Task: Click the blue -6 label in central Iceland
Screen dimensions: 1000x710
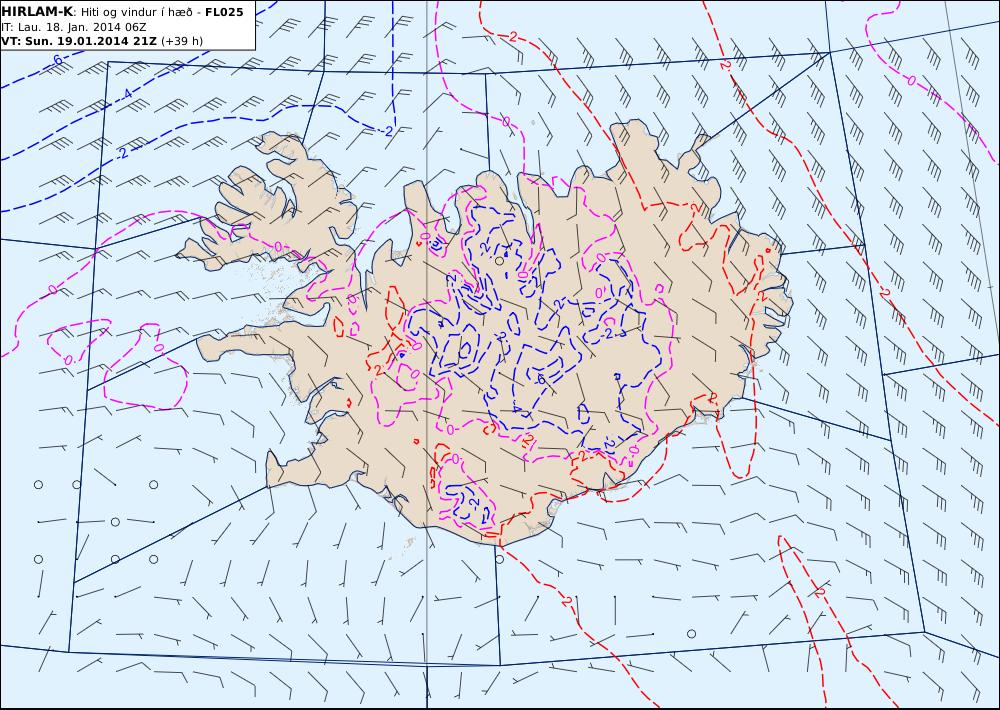Action: point(541,379)
